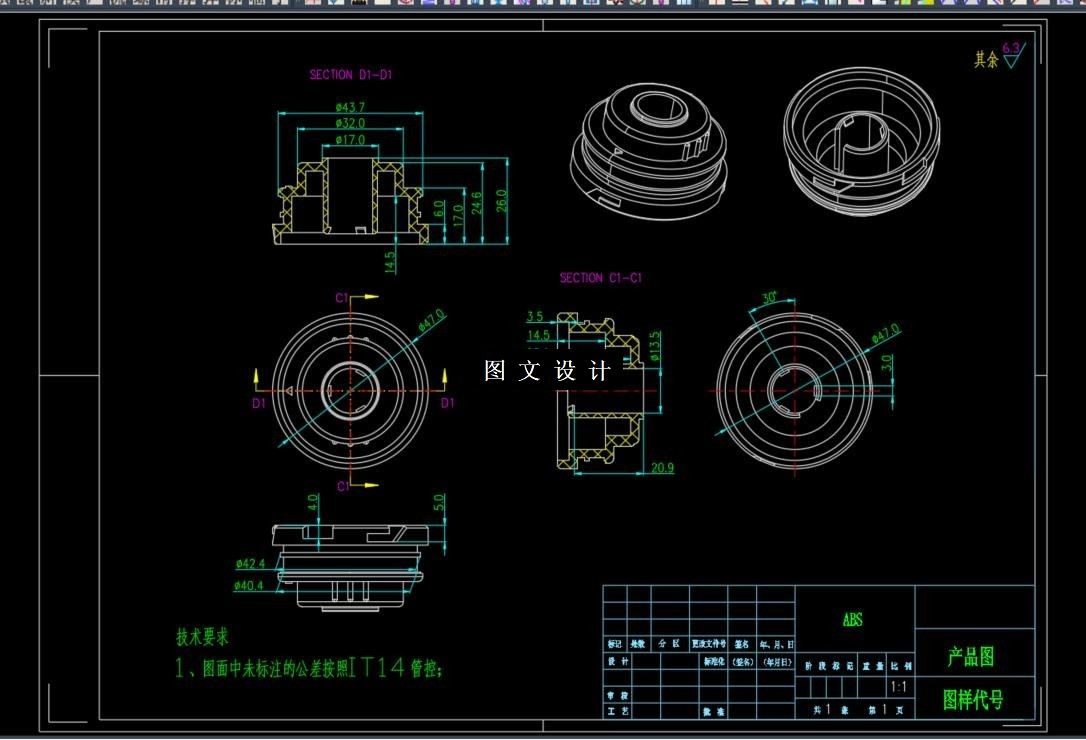
Task: Click the 更改文件号 column header
Action: 709,644
